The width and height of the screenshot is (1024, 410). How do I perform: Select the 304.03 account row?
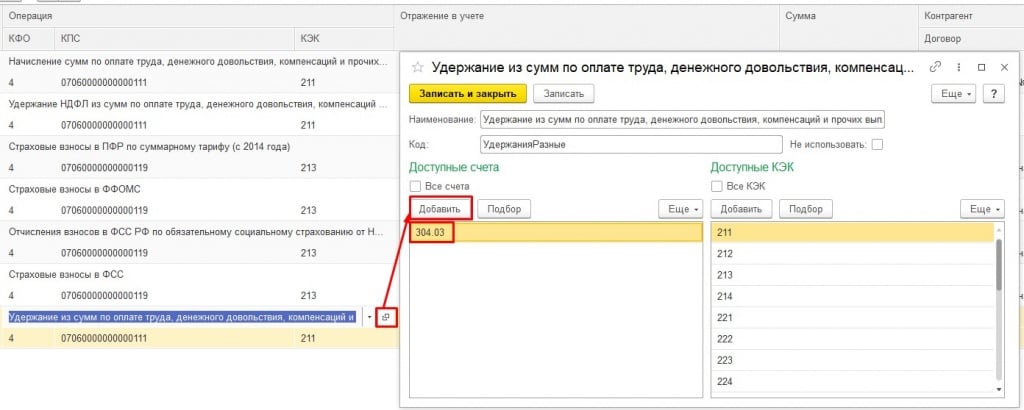(x=555, y=232)
